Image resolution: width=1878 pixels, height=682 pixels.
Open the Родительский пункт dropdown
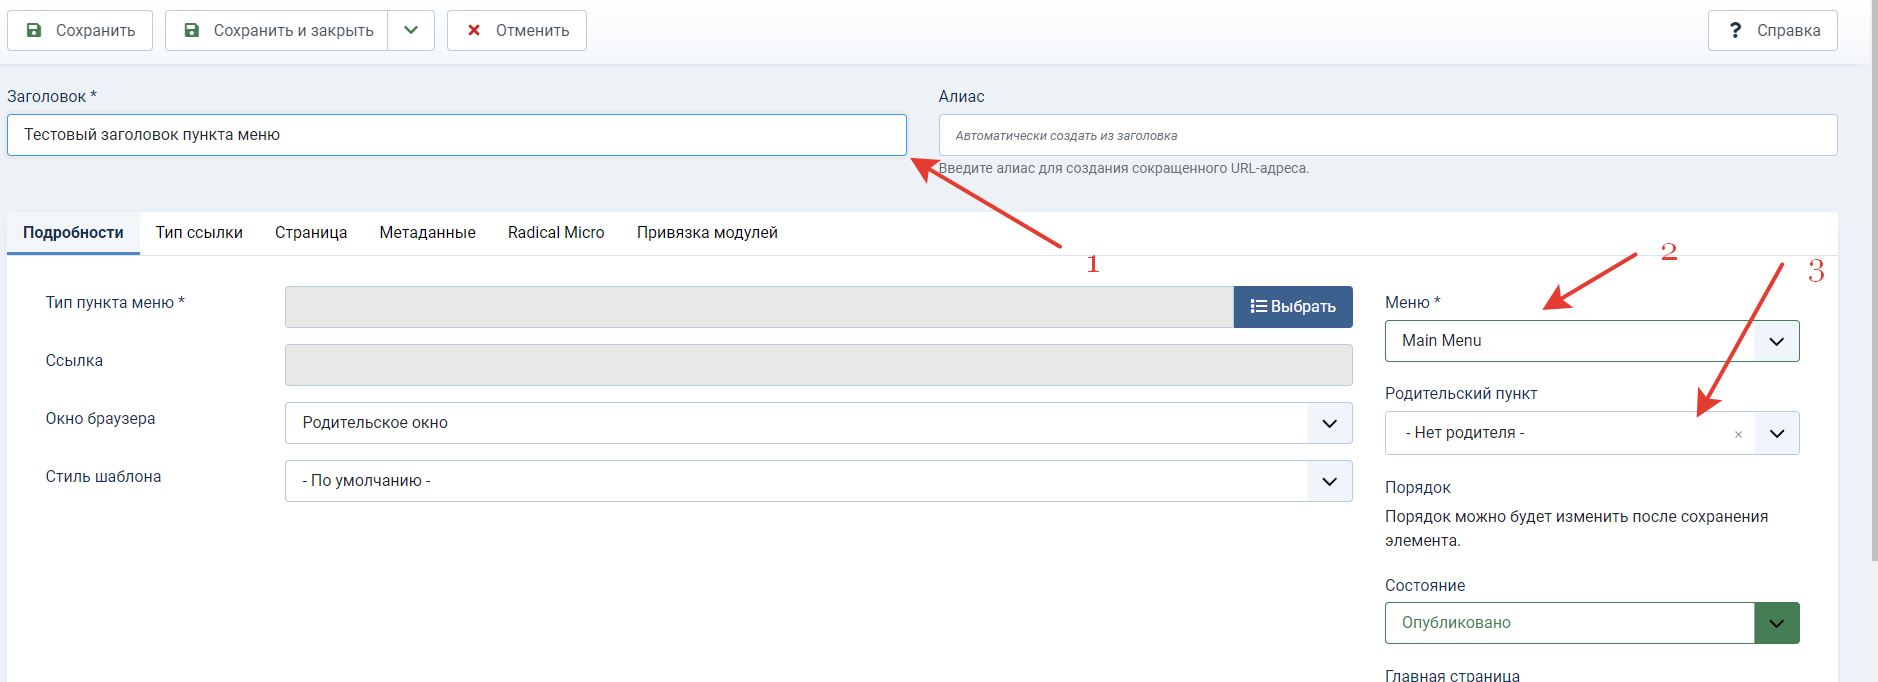[x=1592, y=433]
